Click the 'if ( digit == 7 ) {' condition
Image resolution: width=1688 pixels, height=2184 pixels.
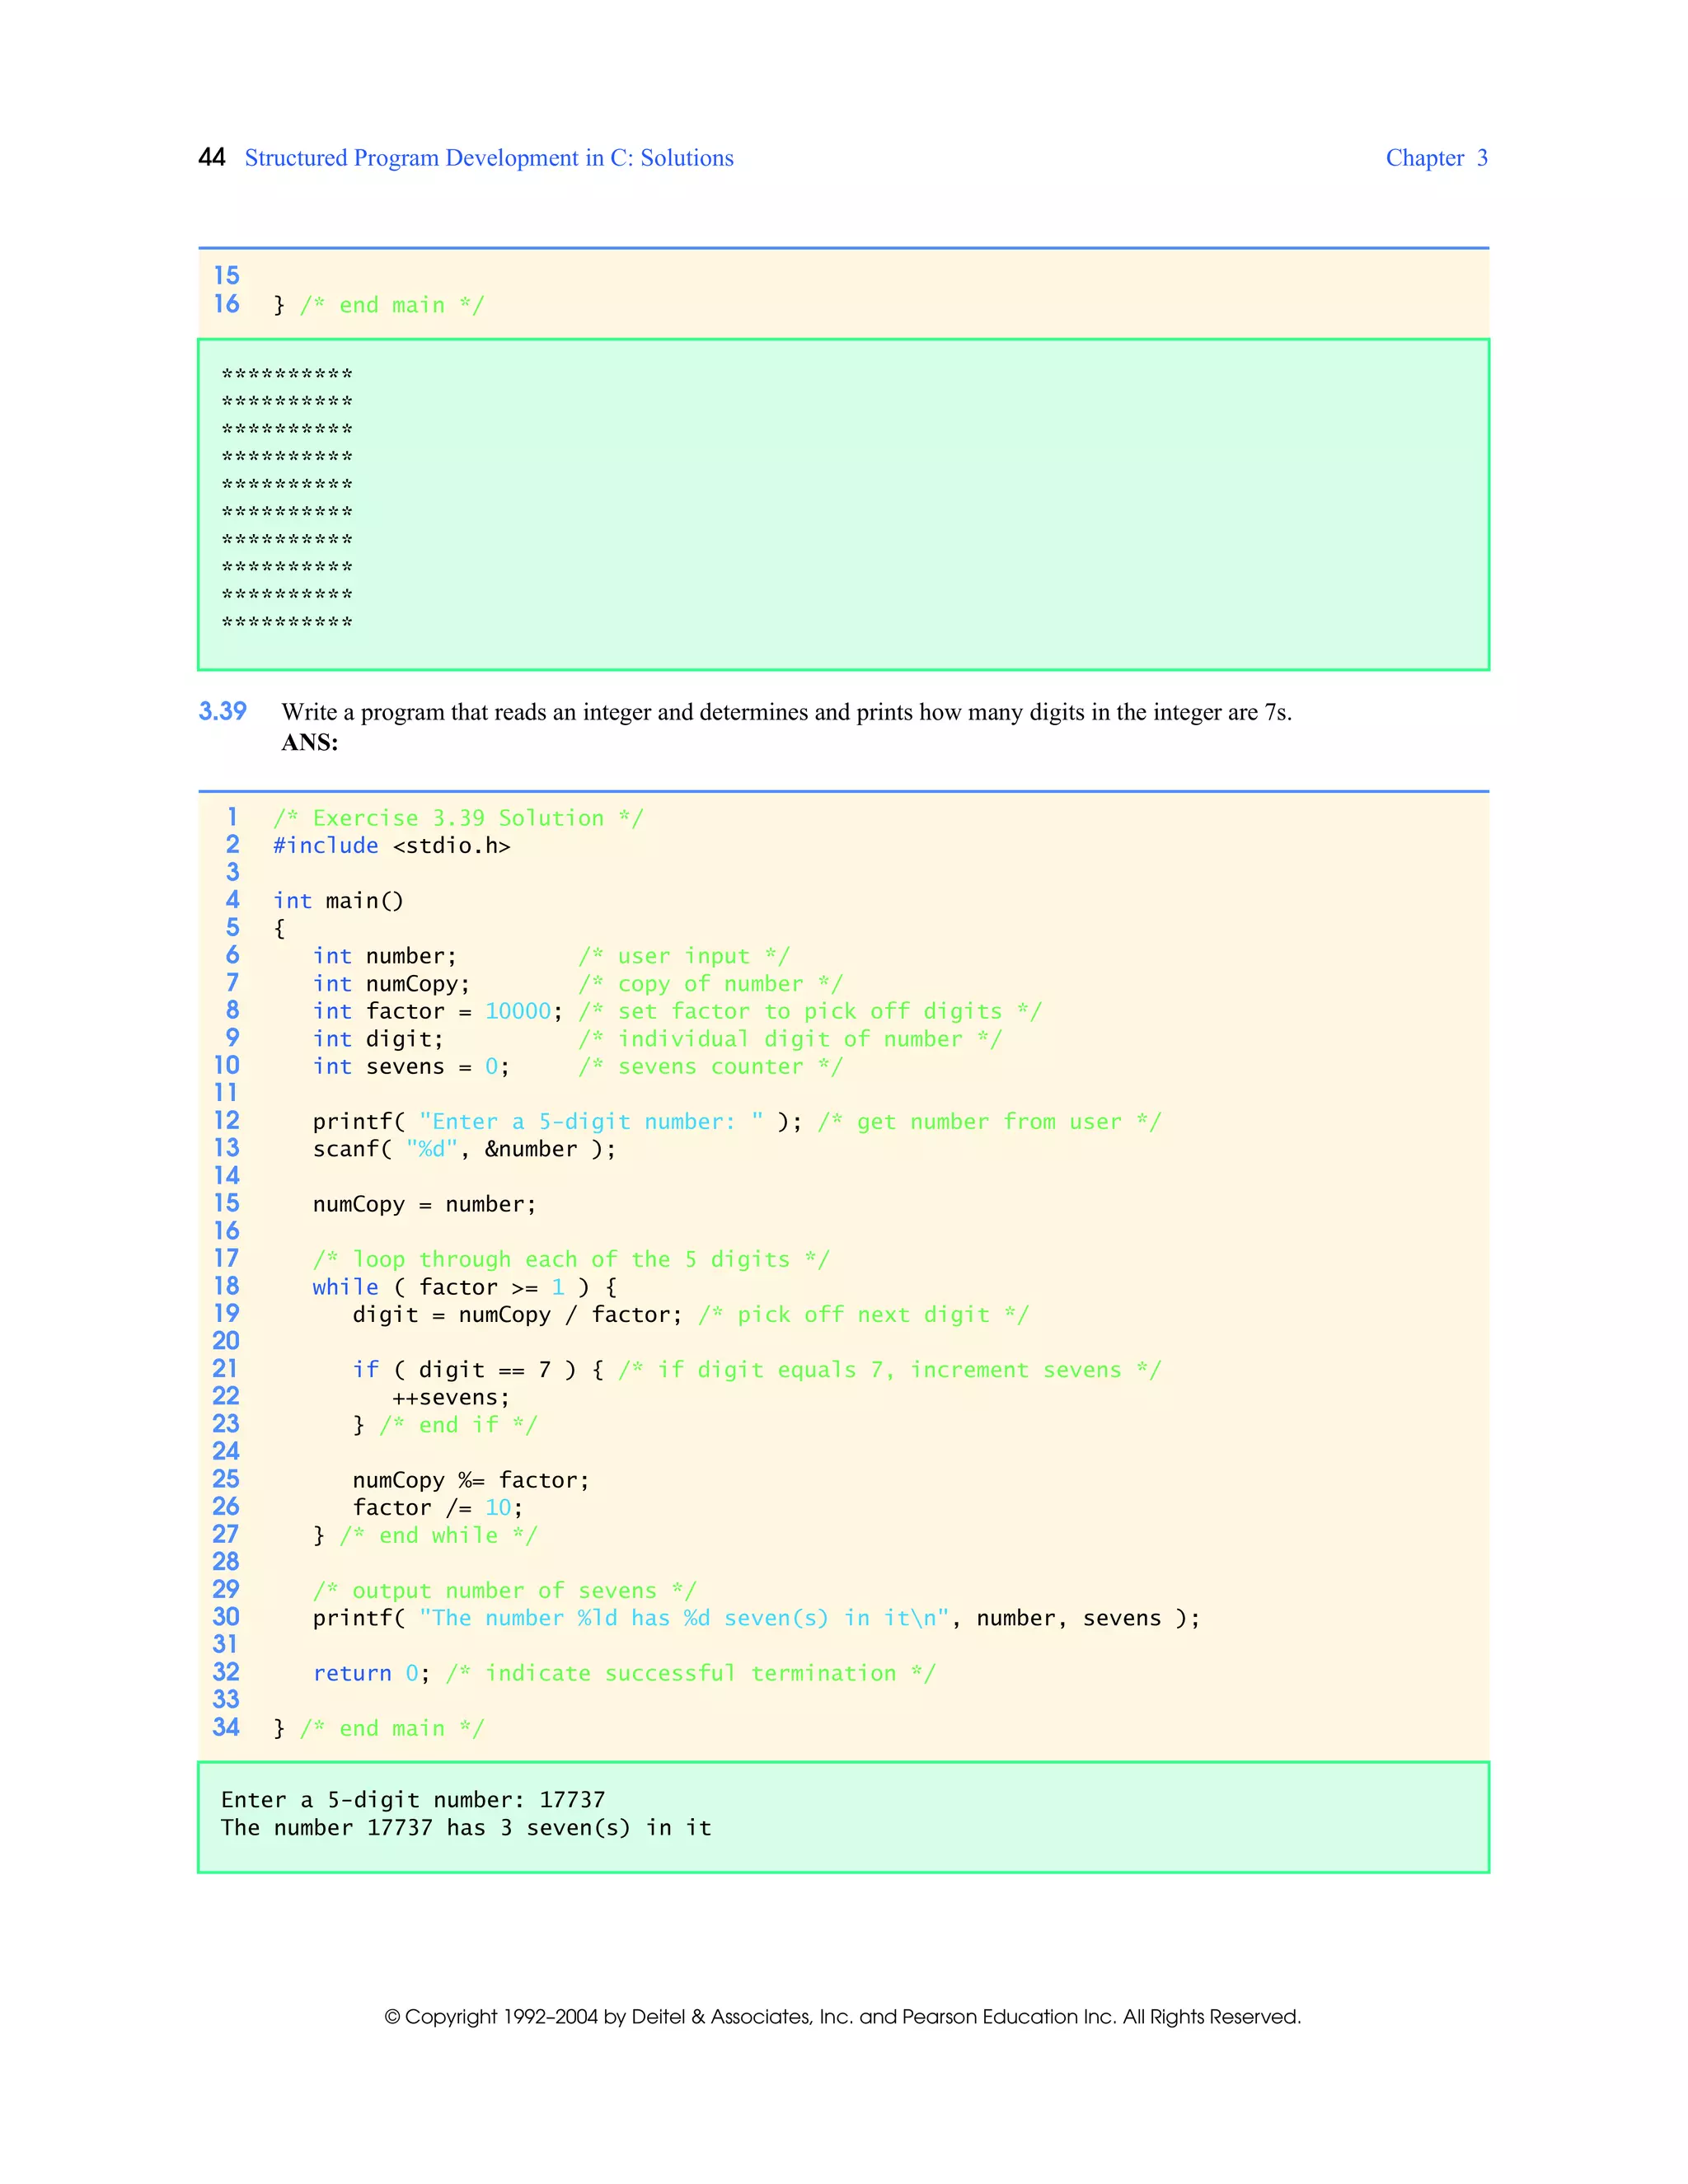point(478,1370)
